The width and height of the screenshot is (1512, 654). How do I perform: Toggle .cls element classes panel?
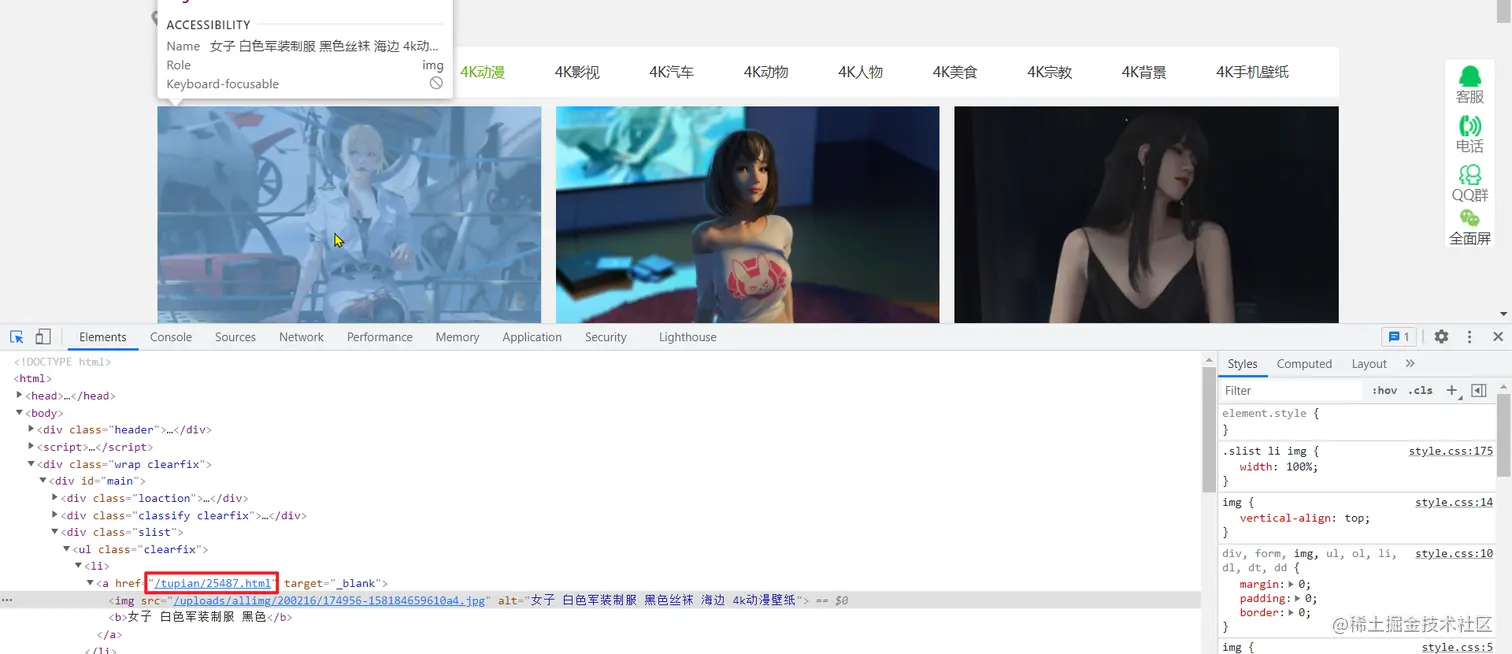click(1421, 391)
